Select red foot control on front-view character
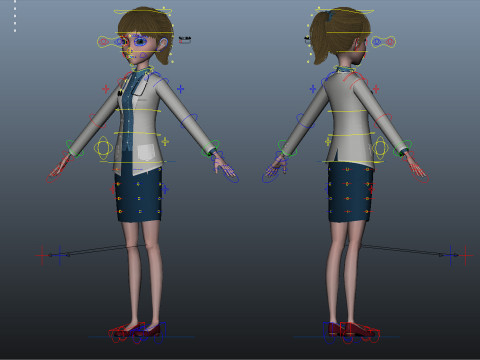This screenshot has width=480, height=360. pos(126,332)
